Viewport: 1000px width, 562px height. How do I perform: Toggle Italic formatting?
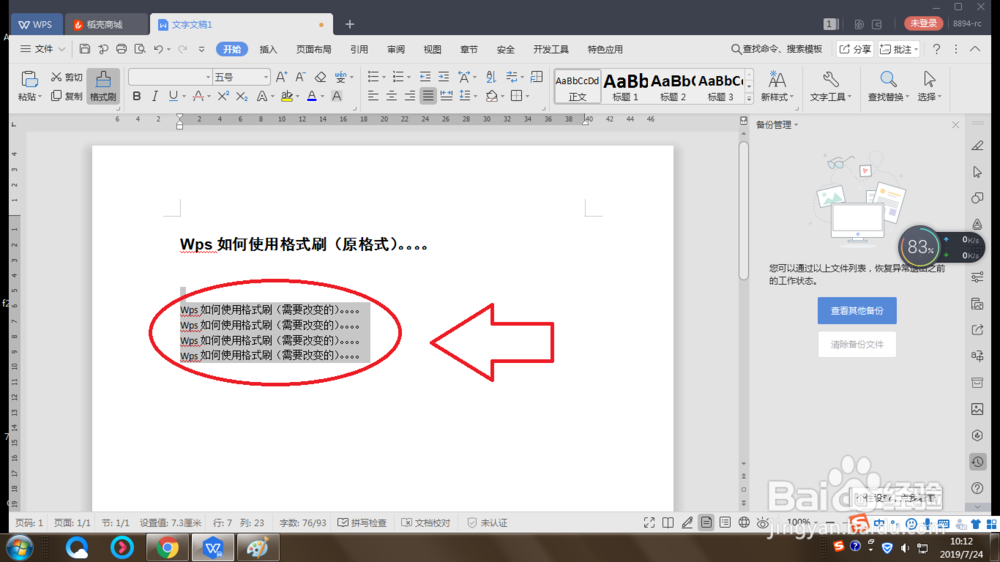pos(154,96)
